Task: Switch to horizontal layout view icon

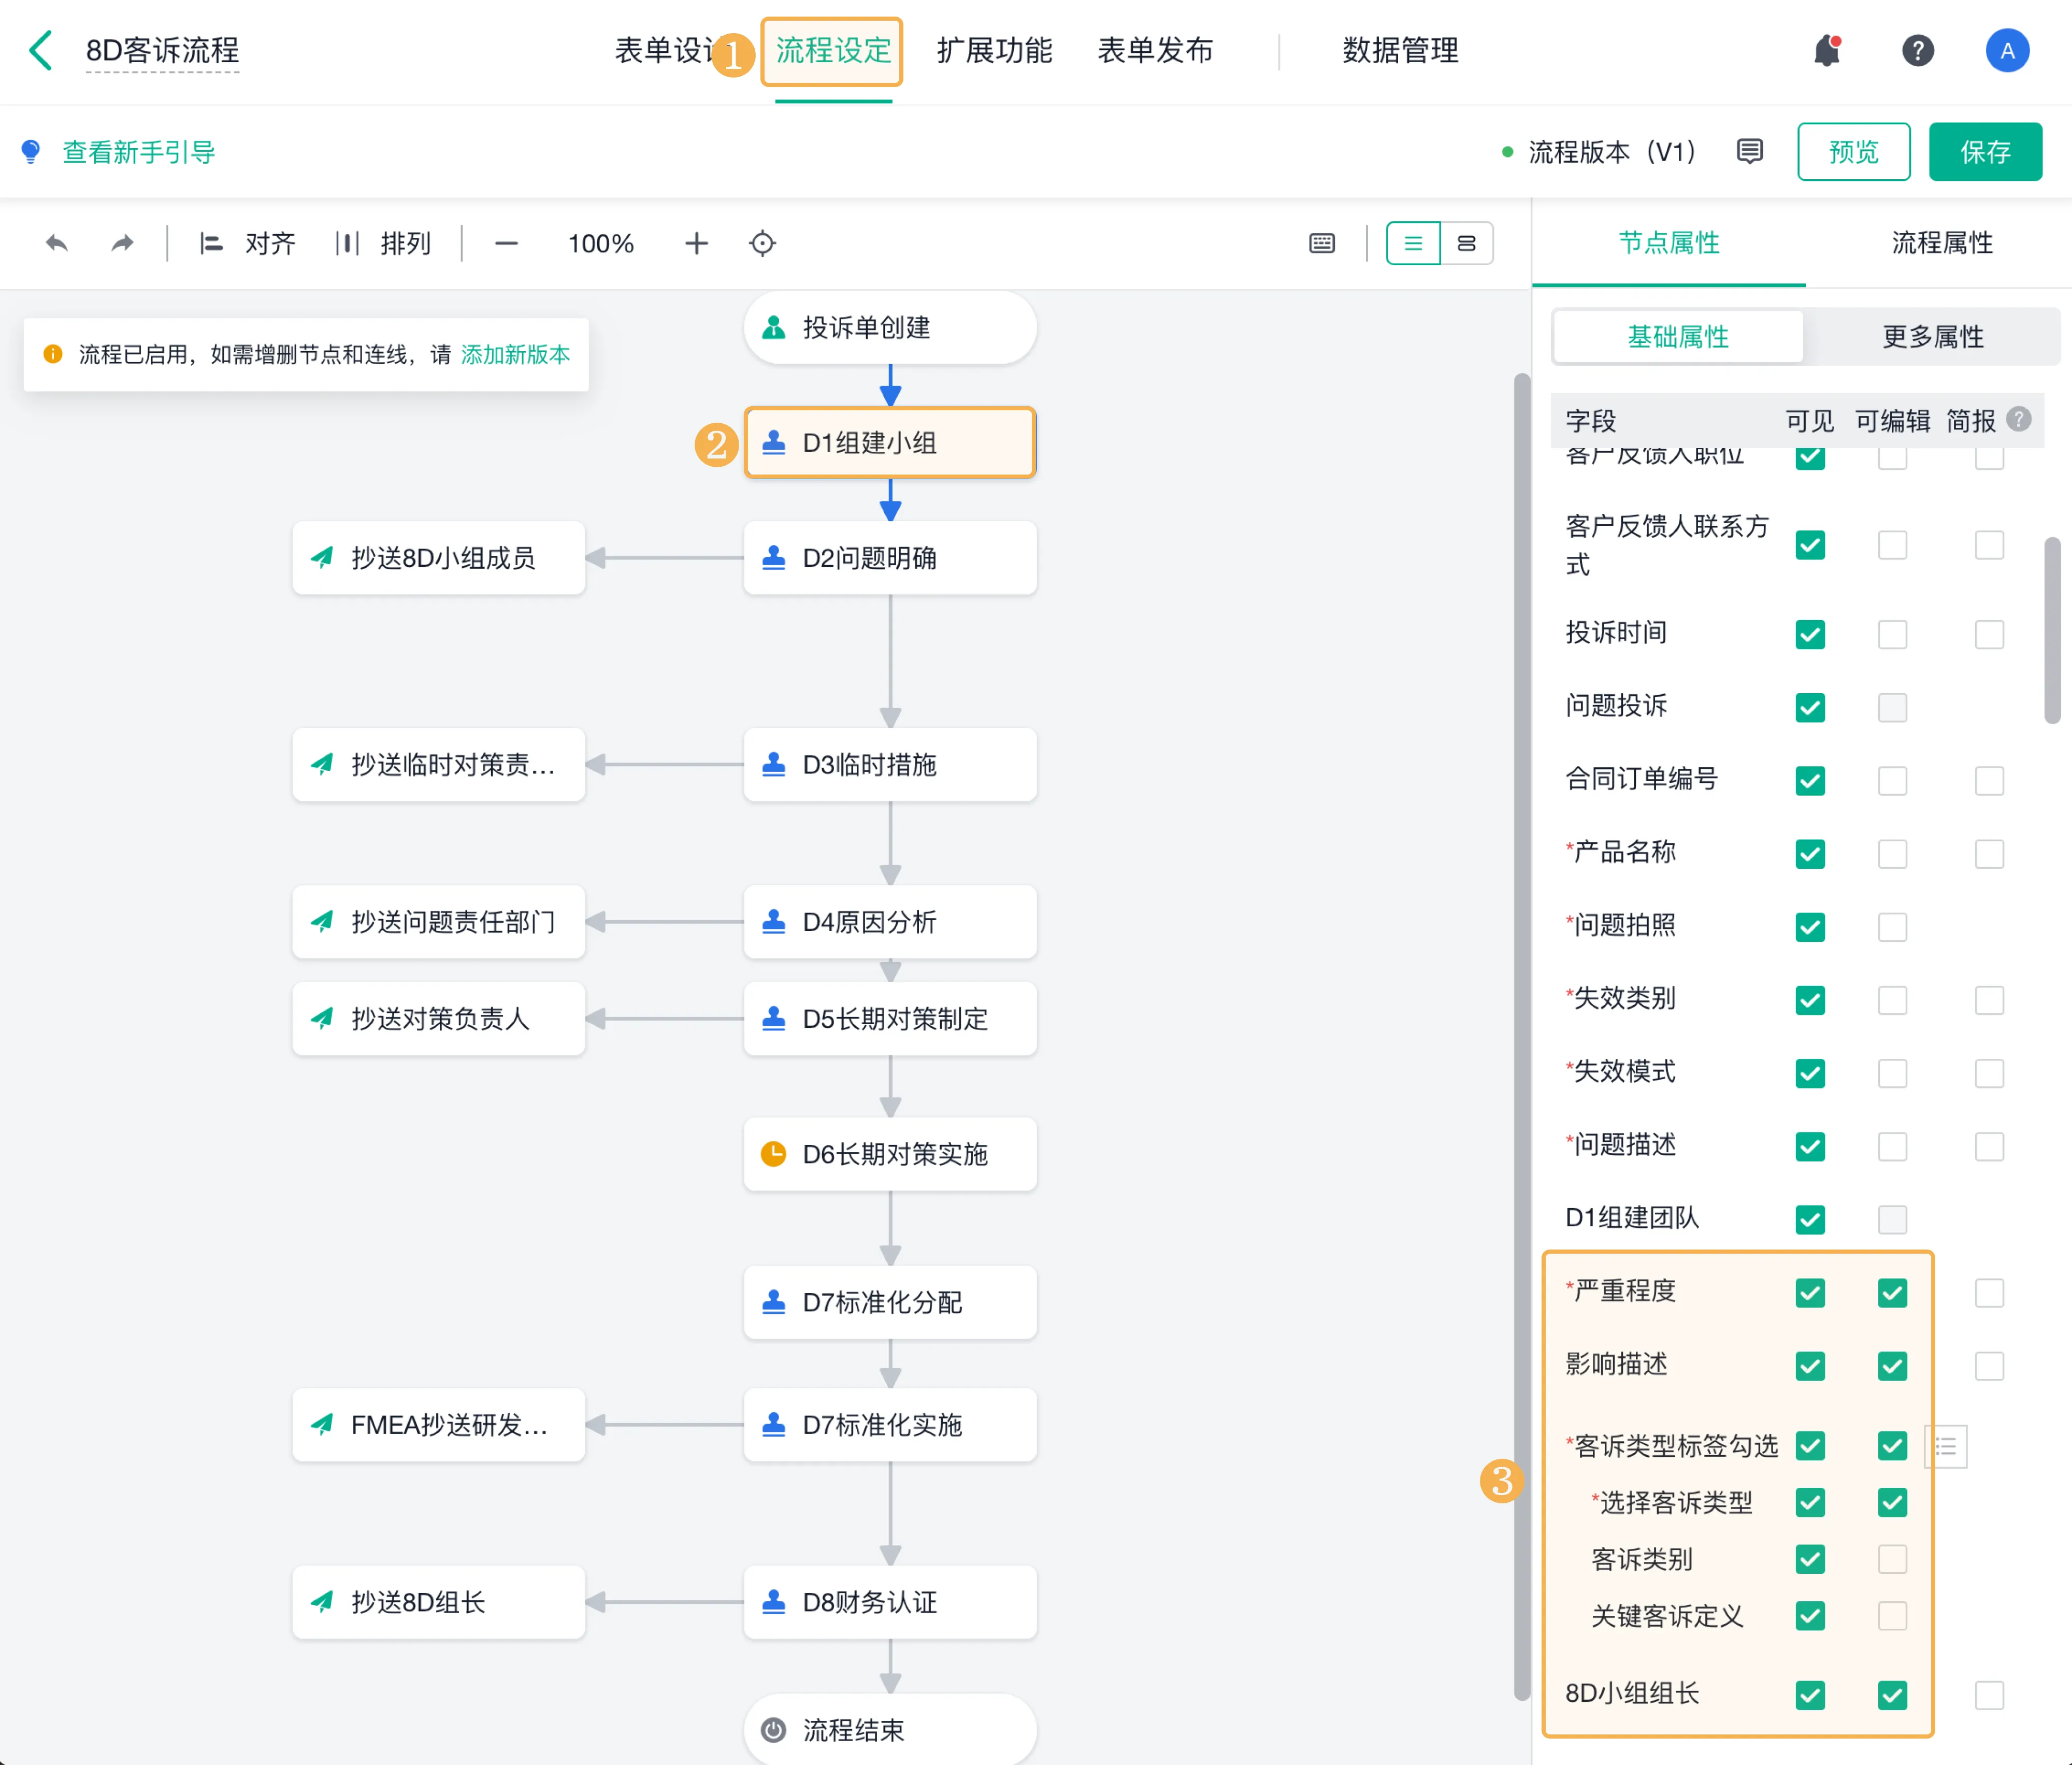Action: pos(1466,243)
